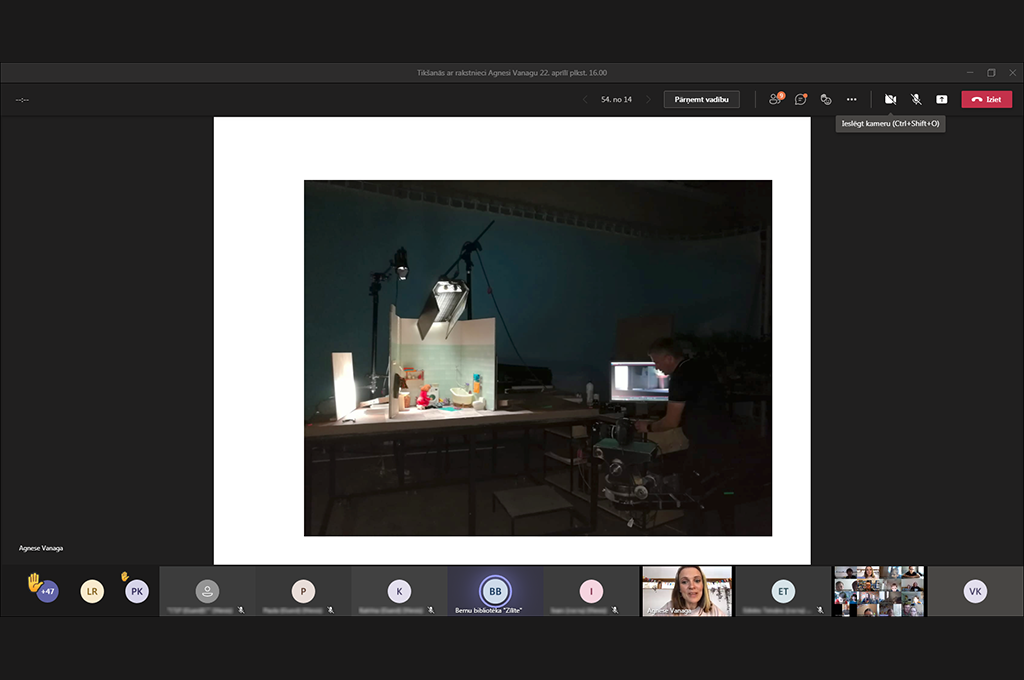Select the LR participant avatar
The width and height of the screenshot is (1024, 680).
click(92, 591)
